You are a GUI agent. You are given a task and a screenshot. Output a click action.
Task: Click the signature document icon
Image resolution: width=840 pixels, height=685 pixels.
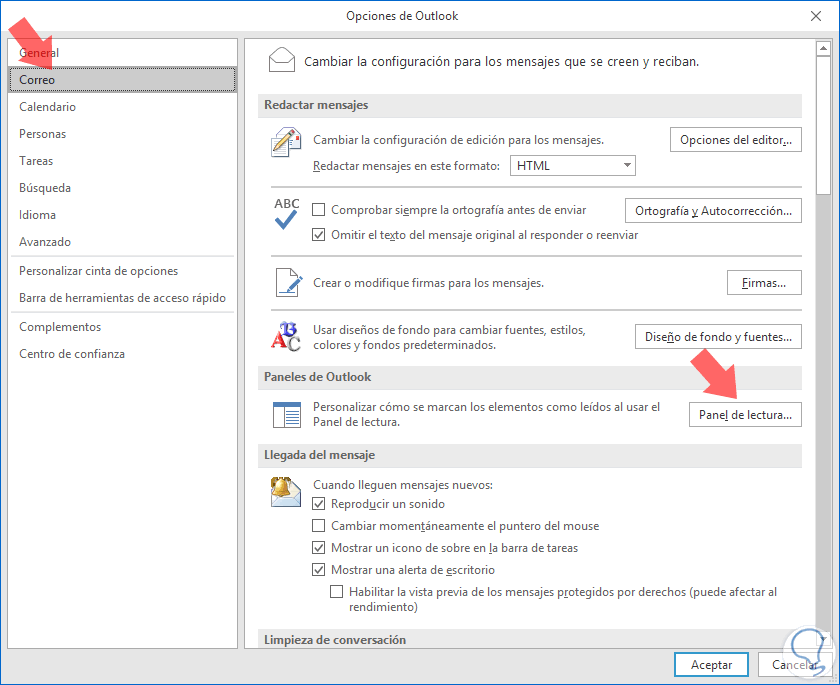[288, 282]
